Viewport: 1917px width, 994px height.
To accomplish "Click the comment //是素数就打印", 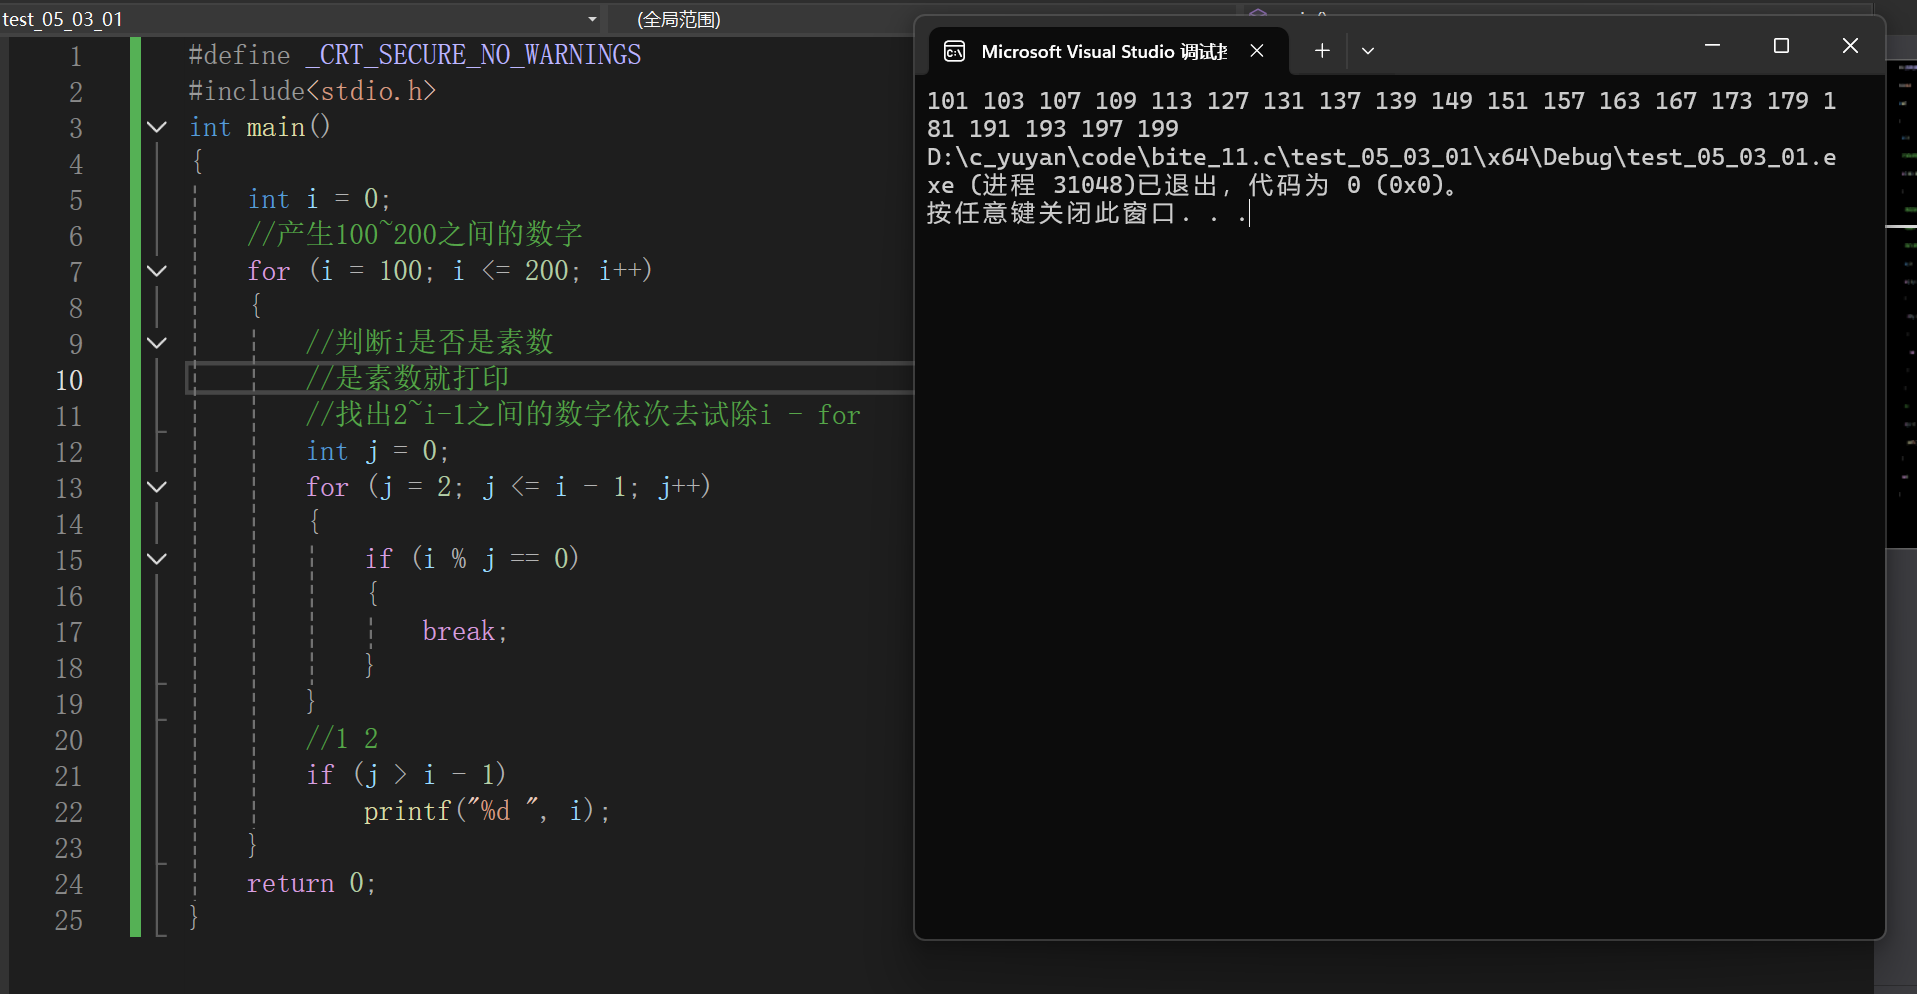I will (x=408, y=379).
